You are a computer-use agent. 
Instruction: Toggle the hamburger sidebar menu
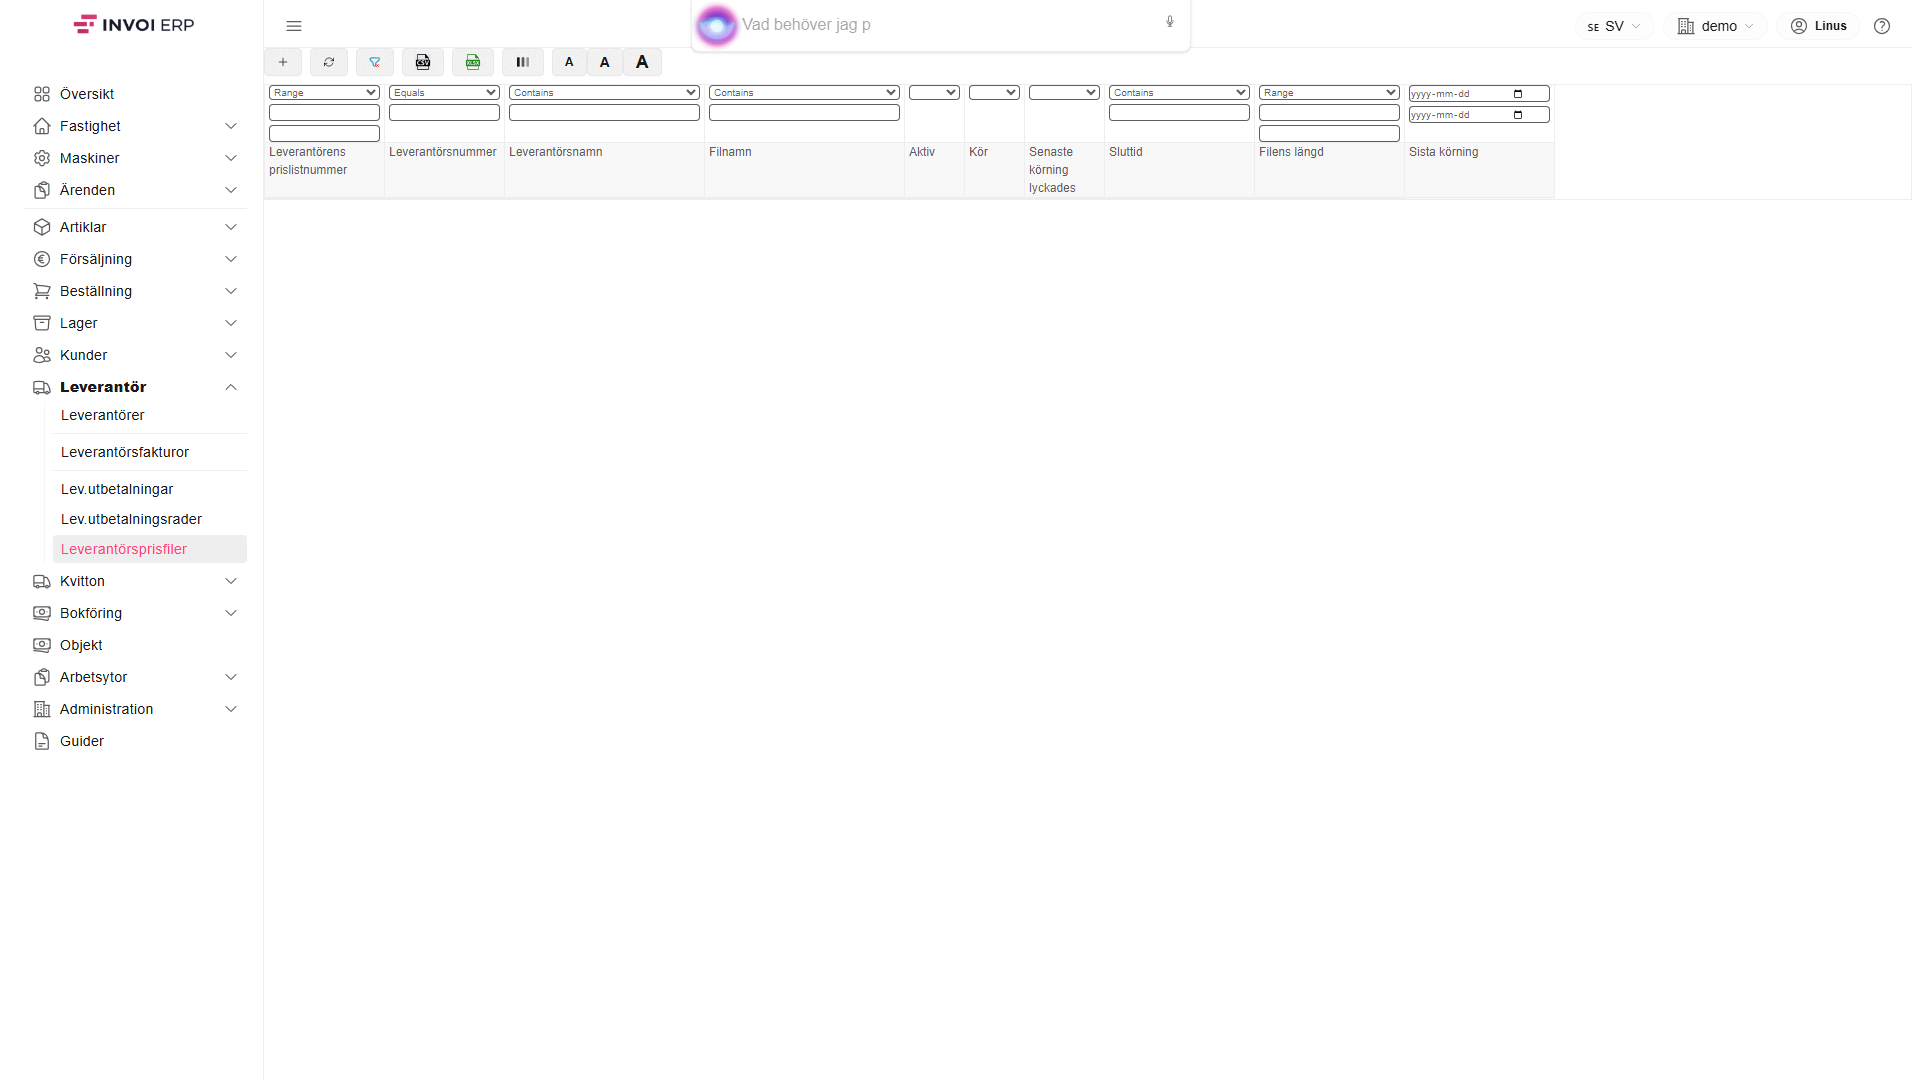pos(294,26)
